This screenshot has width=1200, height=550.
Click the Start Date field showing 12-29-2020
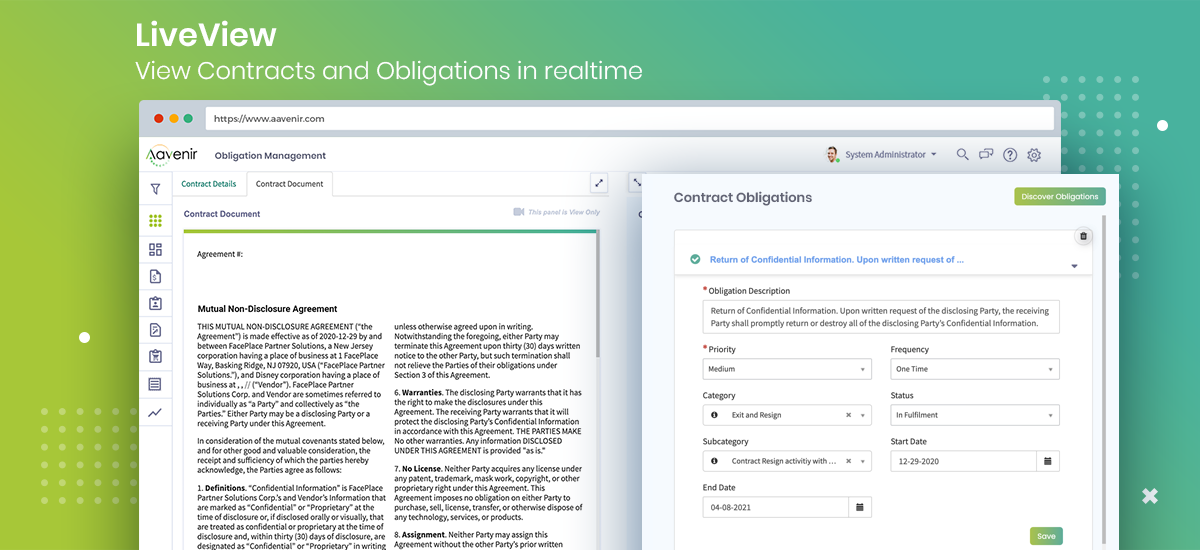[964, 461]
